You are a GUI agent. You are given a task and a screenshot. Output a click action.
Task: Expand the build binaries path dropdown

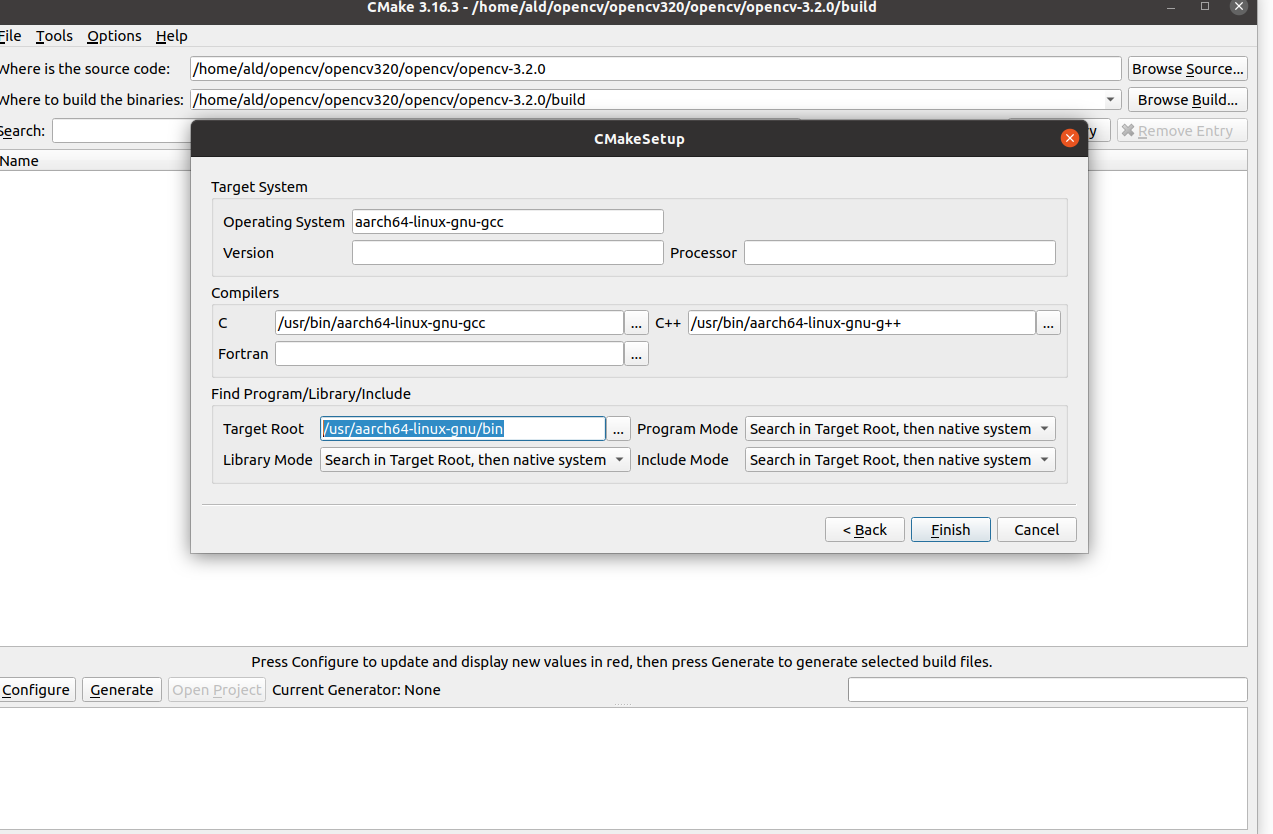pos(1111,100)
